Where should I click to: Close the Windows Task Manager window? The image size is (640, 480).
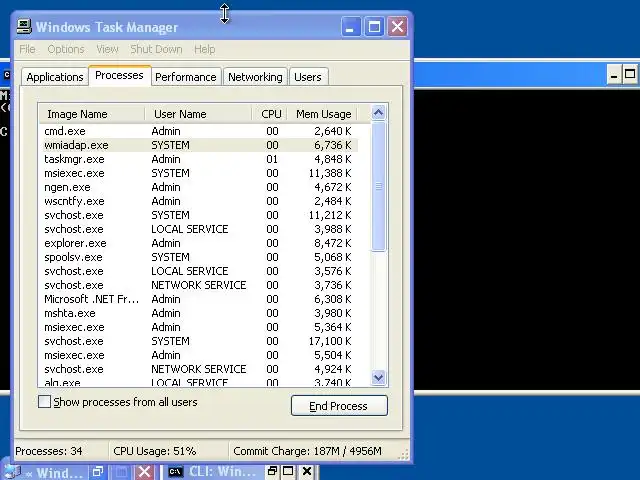point(397,27)
